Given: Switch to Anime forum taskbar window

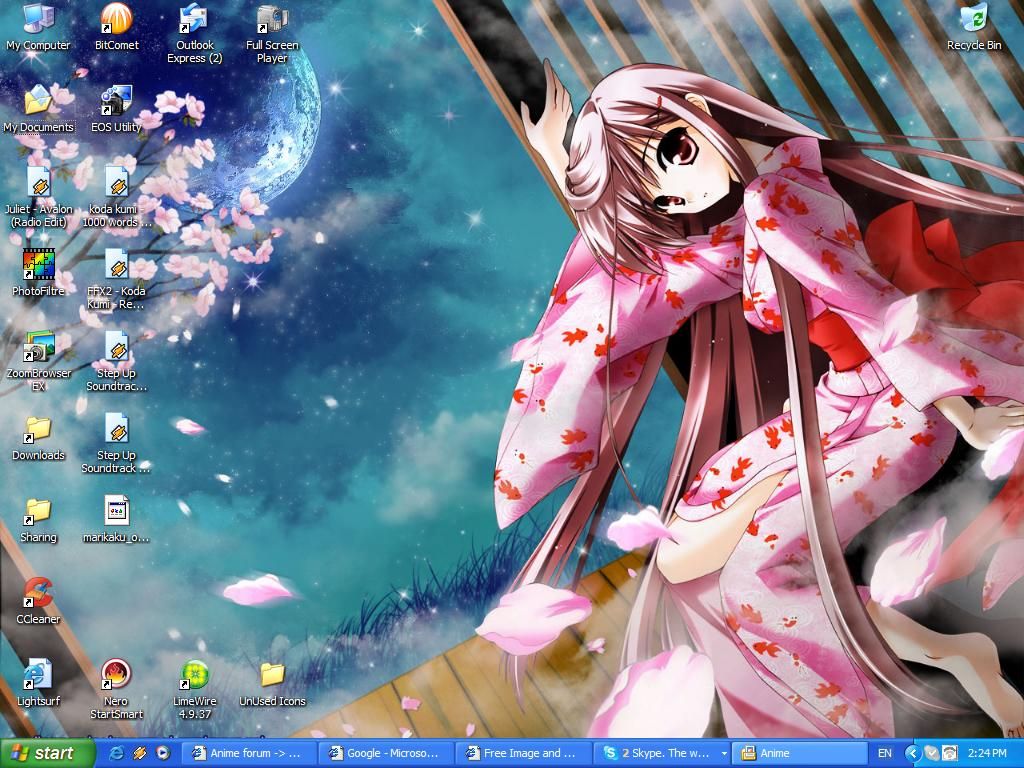Looking at the screenshot, I should (x=248, y=753).
